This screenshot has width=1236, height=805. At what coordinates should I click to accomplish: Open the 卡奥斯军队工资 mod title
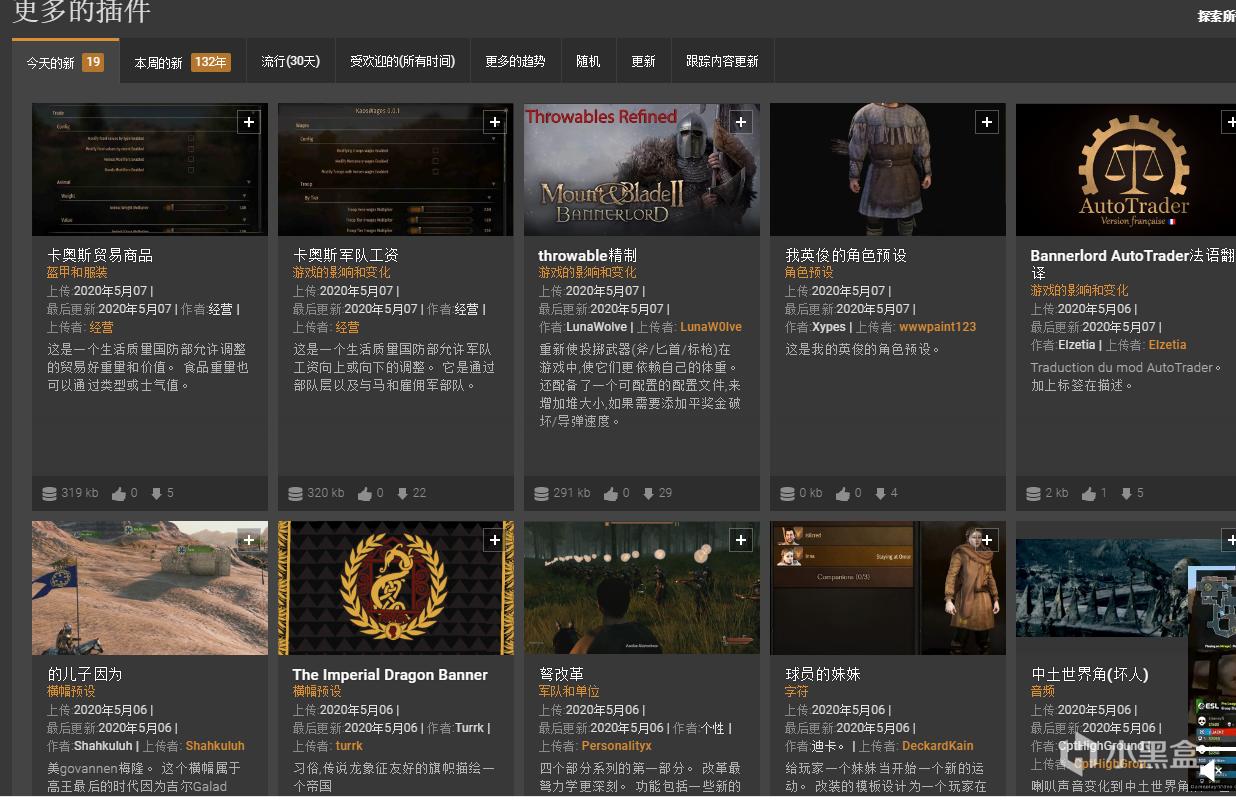tap(346, 255)
